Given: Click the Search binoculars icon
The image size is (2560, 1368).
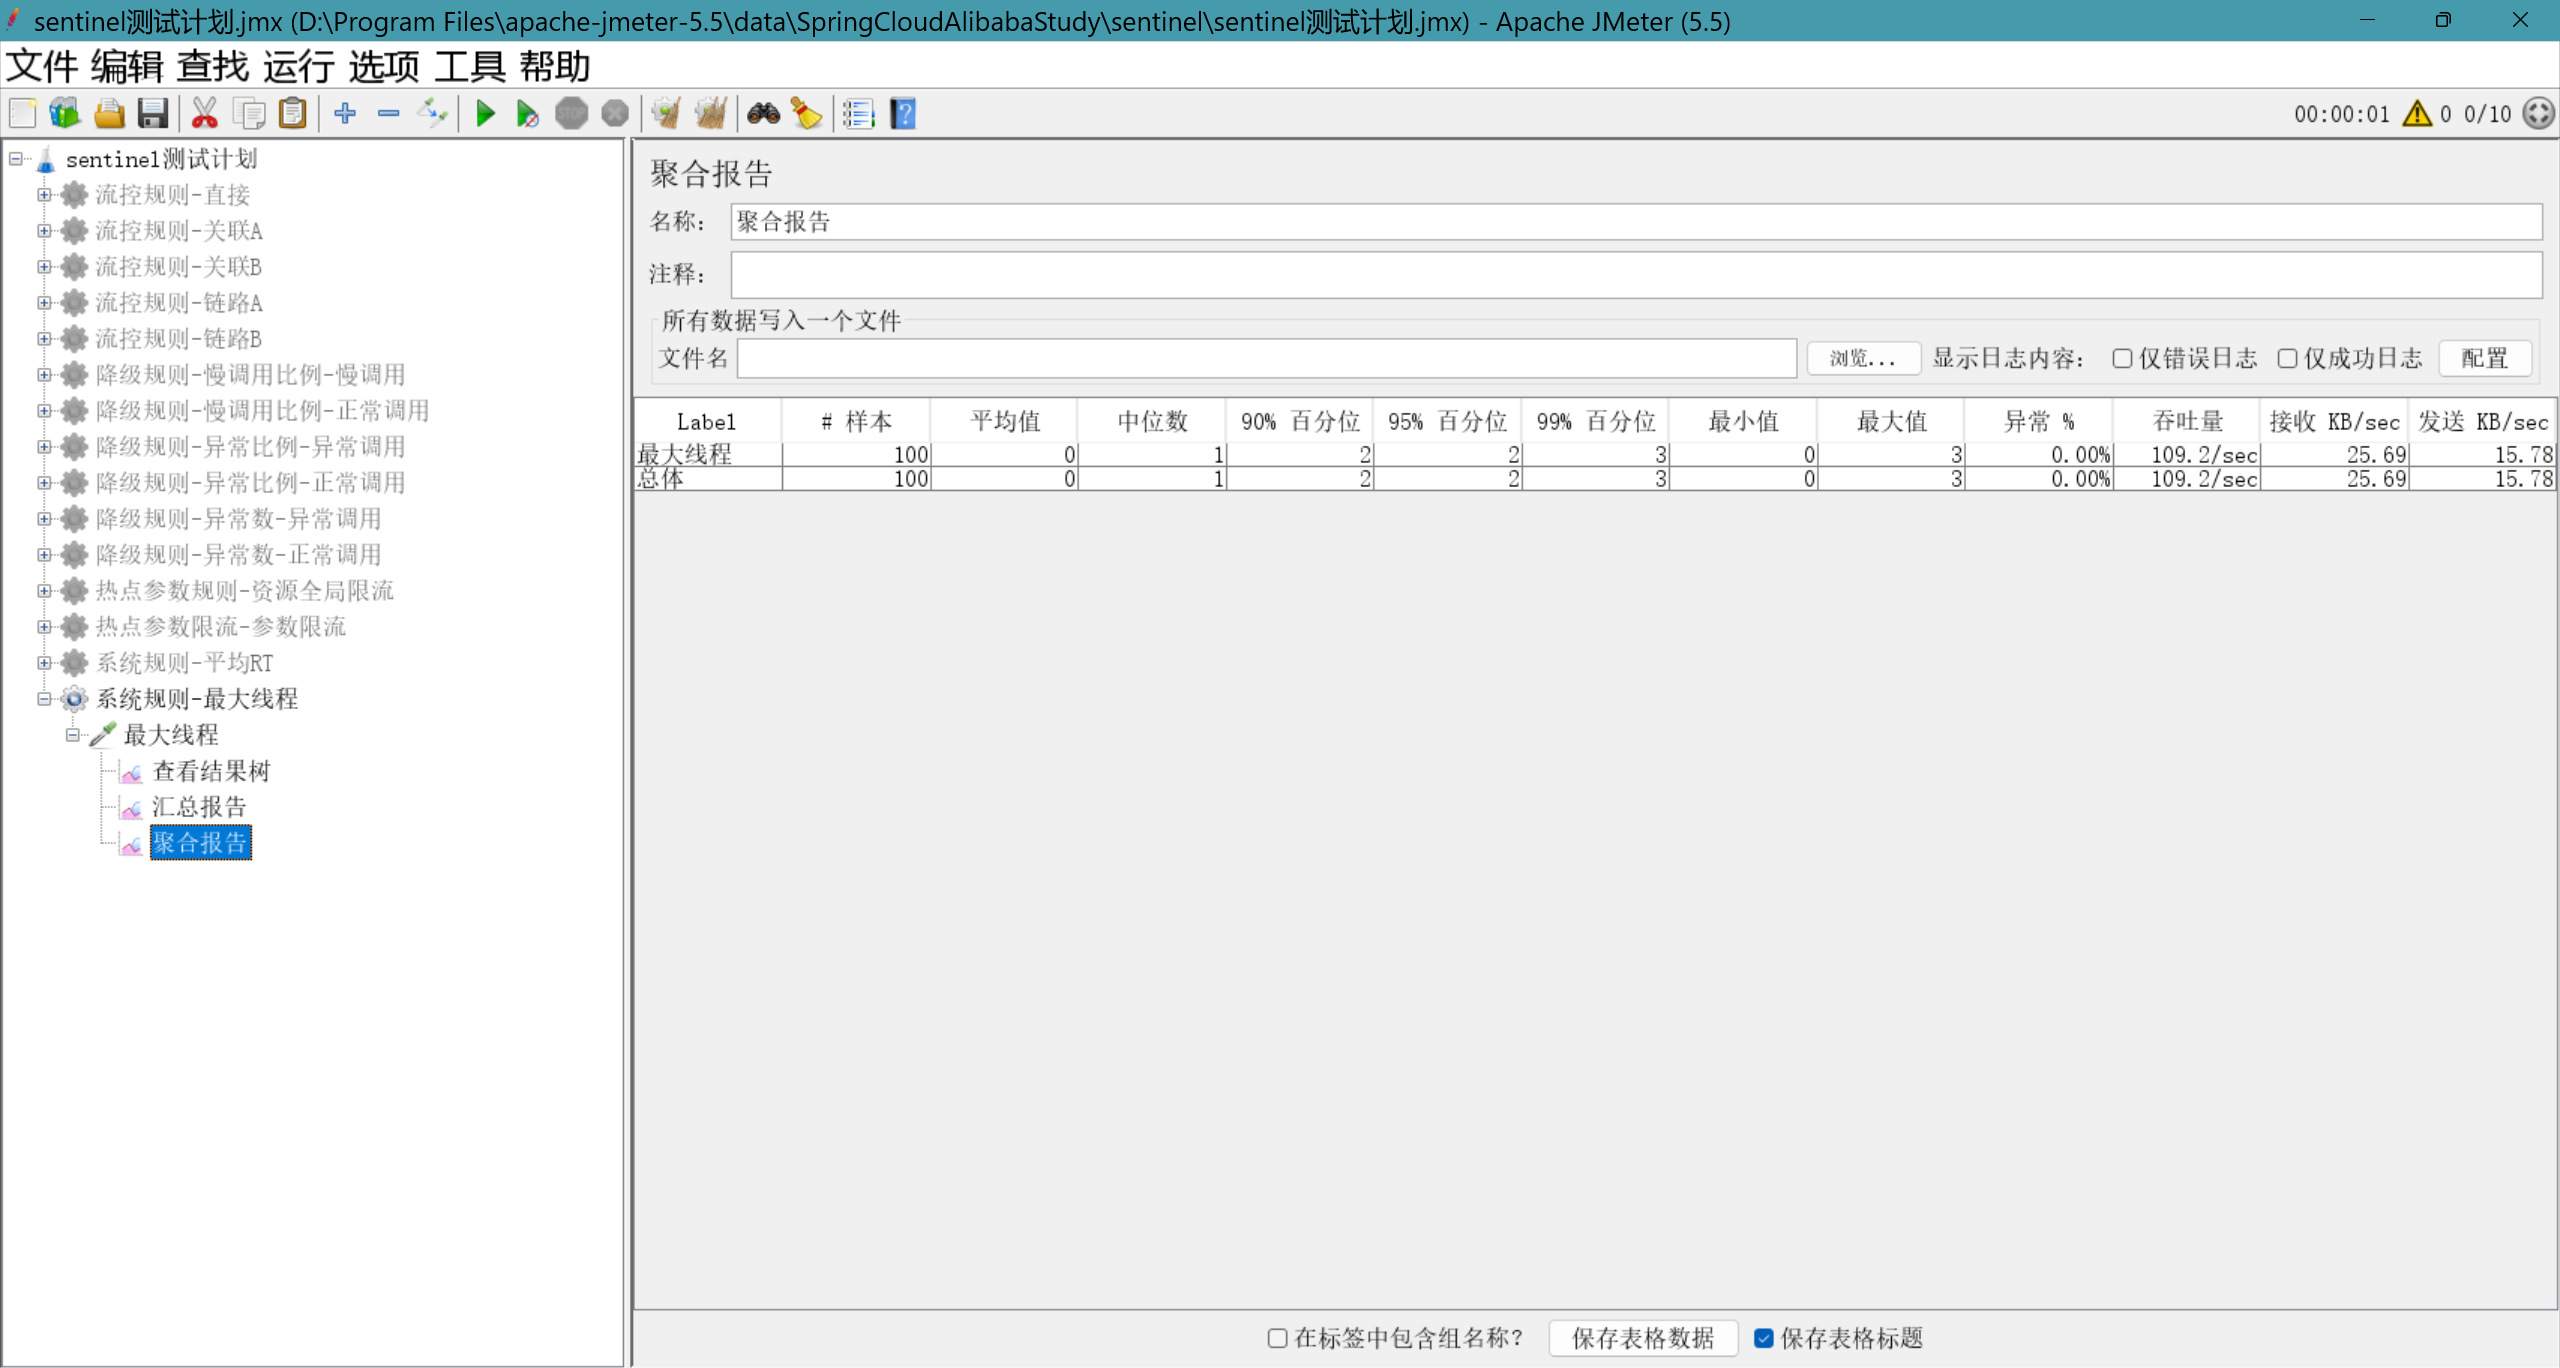Looking at the screenshot, I should pyautogui.click(x=764, y=114).
